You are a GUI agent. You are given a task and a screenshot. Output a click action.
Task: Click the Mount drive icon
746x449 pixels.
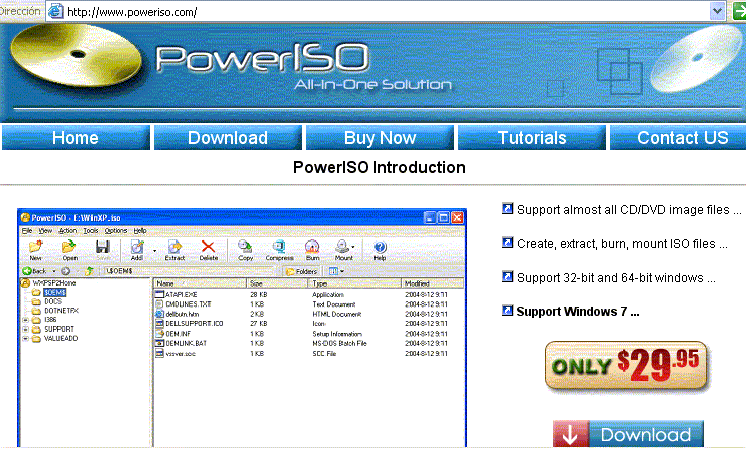(x=342, y=246)
